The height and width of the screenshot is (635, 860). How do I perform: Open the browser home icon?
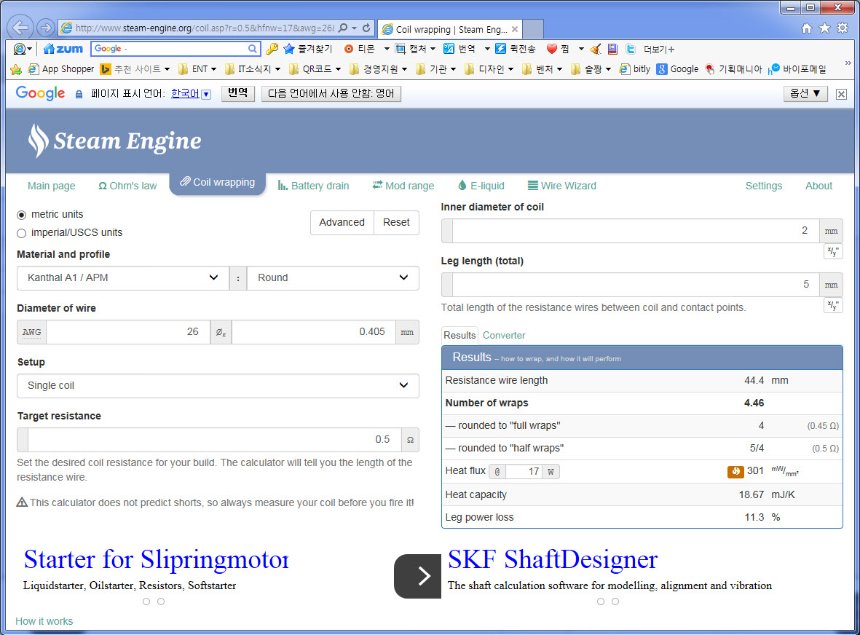coord(806,28)
